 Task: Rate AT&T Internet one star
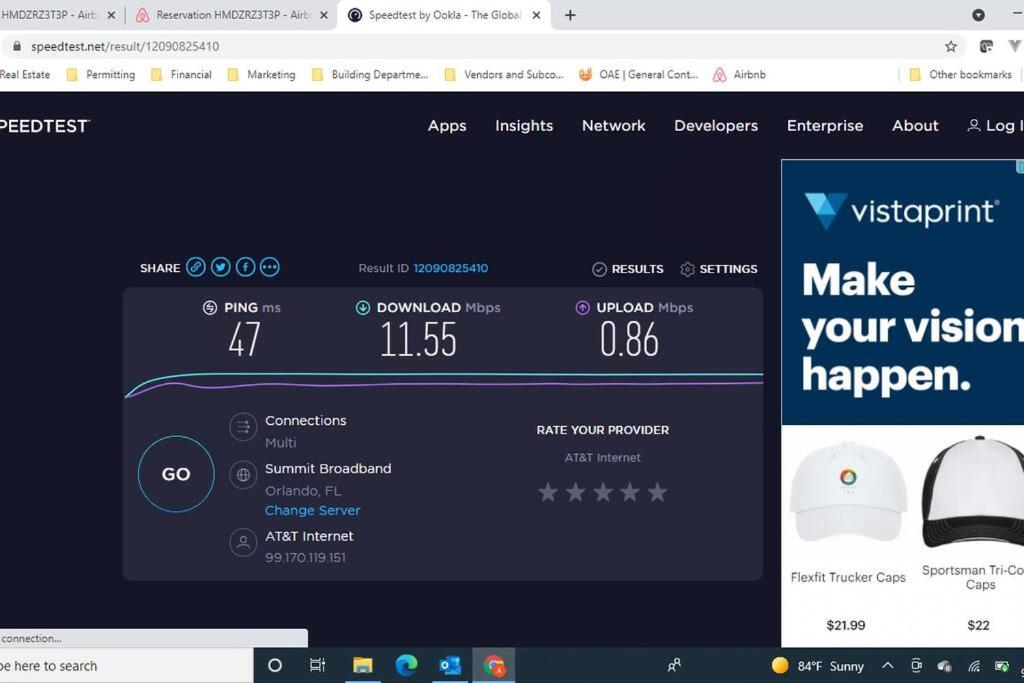pyautogui.click(x=548, y=492)
